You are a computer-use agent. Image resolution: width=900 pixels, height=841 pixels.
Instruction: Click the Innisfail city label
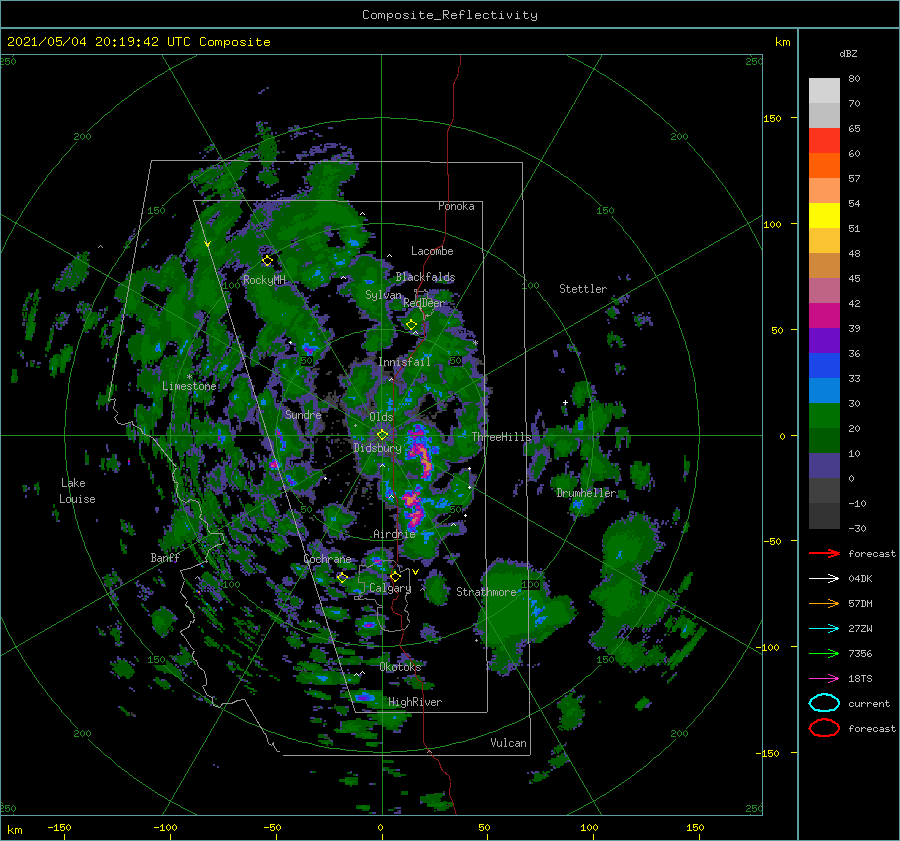(404, 362)
